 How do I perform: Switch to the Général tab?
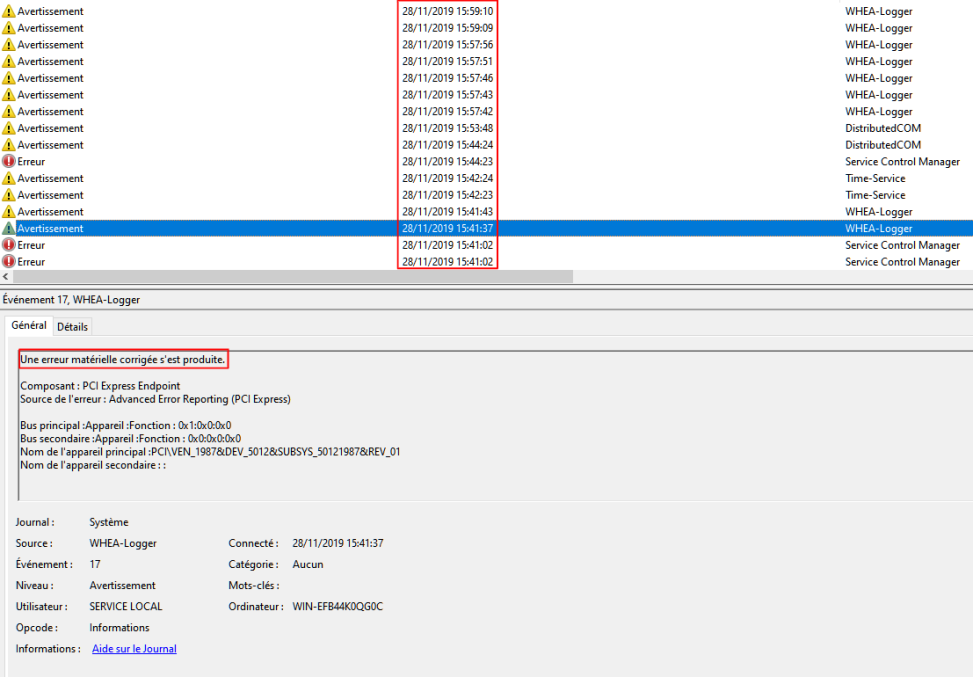click(29, 325)
